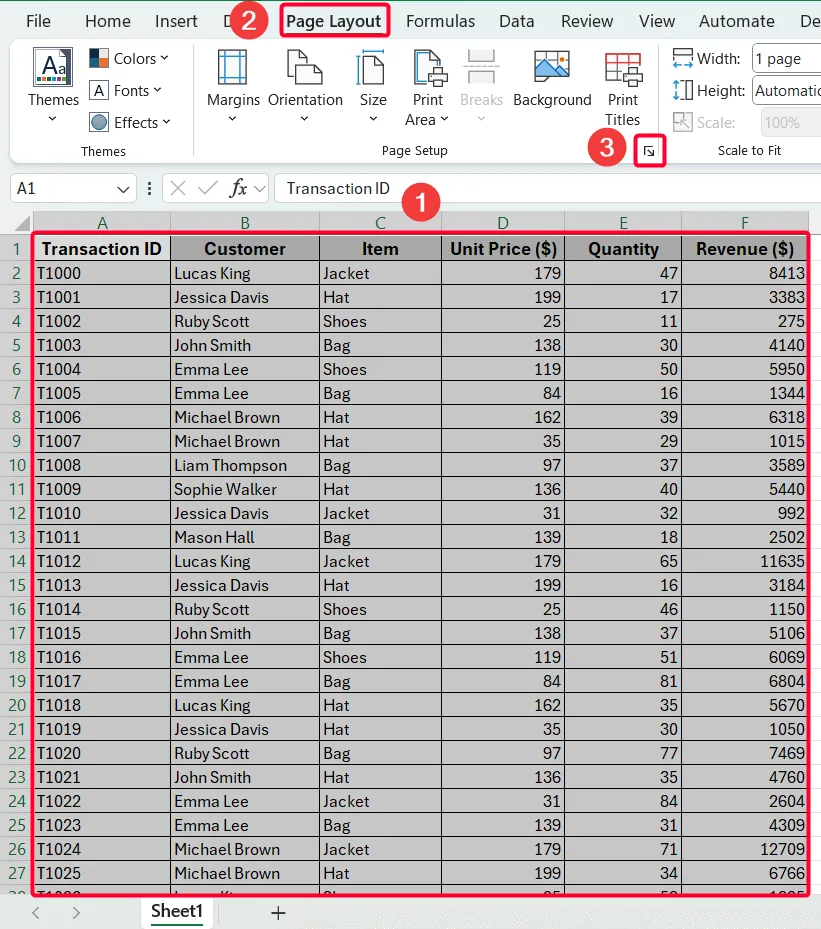Select revenue cell 12709
Image resolution: width=821 pixels, height=929 pixels.
(x=745, y=849)
